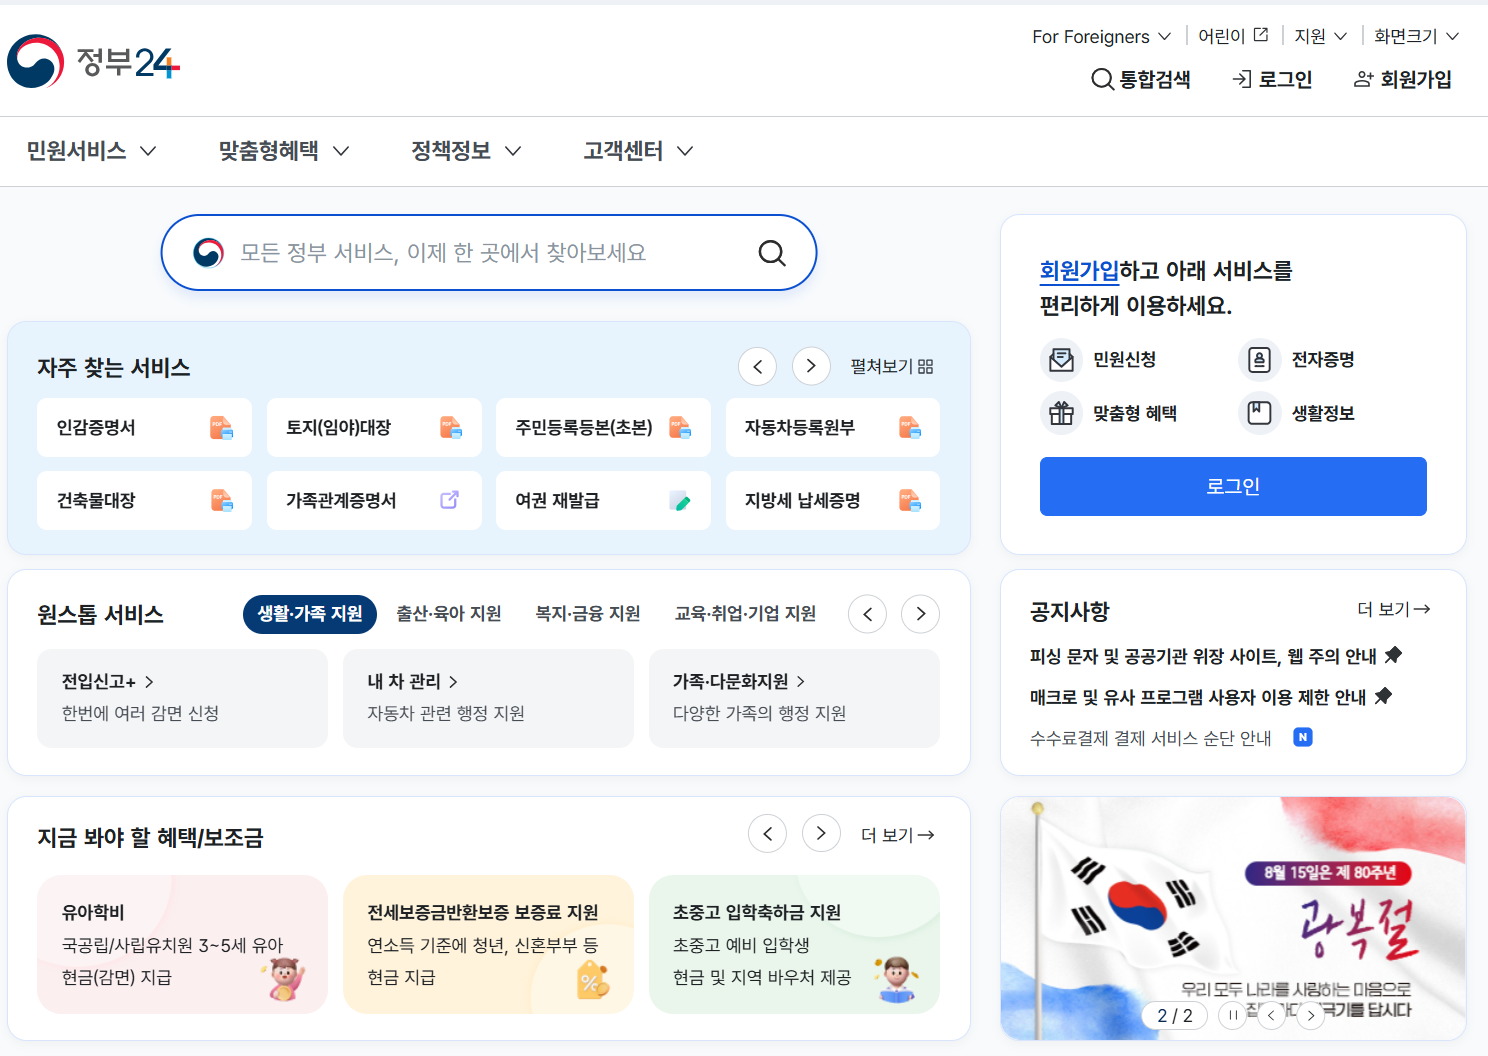Click the 생활정보 book icon
The image size is (1488, 1056).
(1259, 413)
